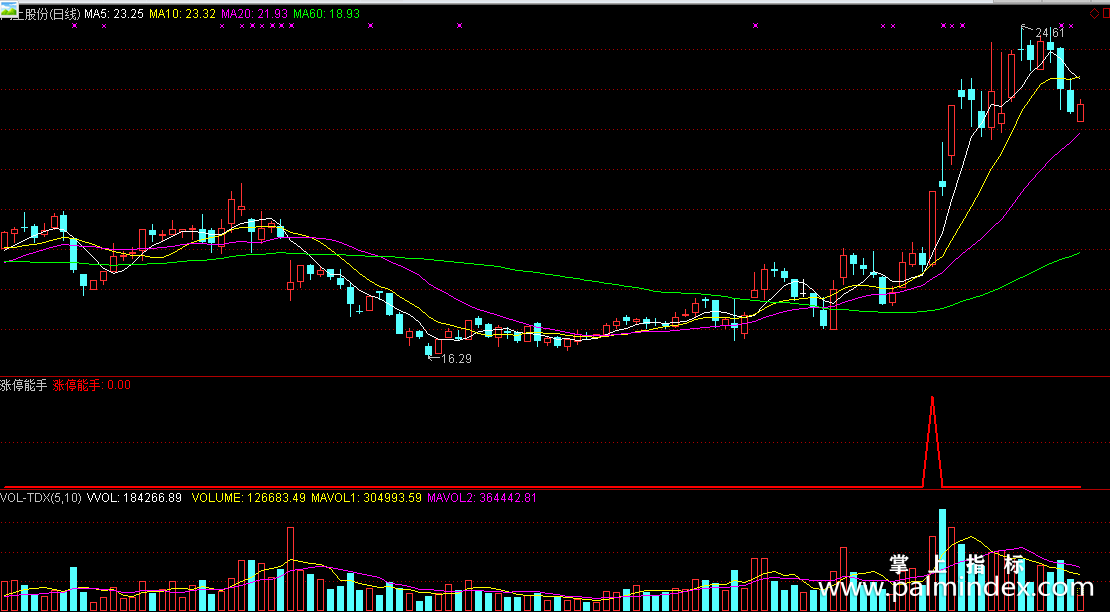Click the MA5: 23.25 moving average label
The image size is (1110, 612).
pos(114,14)
